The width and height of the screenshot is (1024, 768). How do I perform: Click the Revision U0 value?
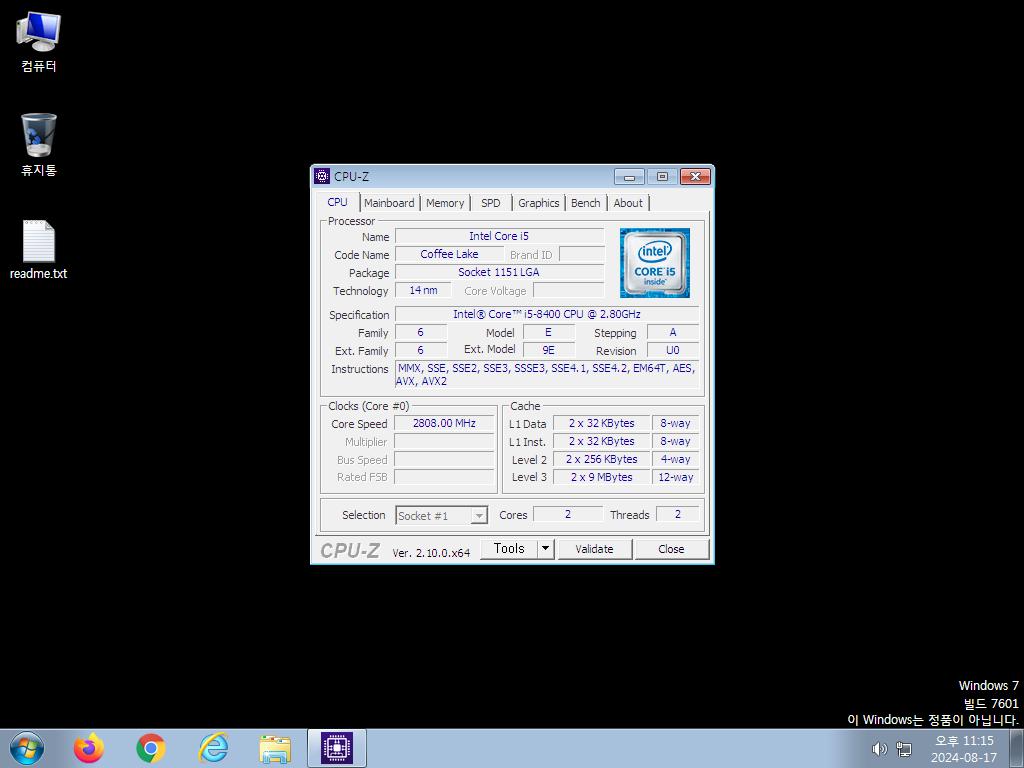coord(673,350)
